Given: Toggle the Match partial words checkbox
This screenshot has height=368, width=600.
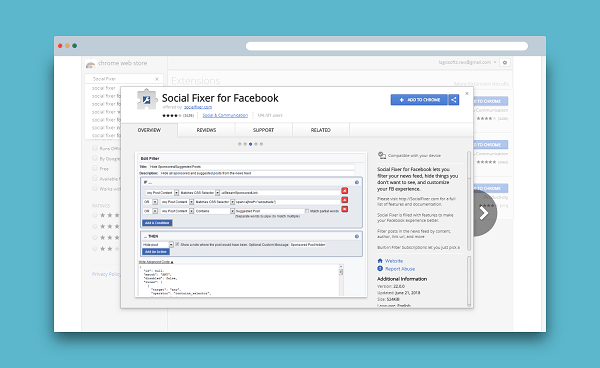Looking at the screenshot, I should [307, 211].
